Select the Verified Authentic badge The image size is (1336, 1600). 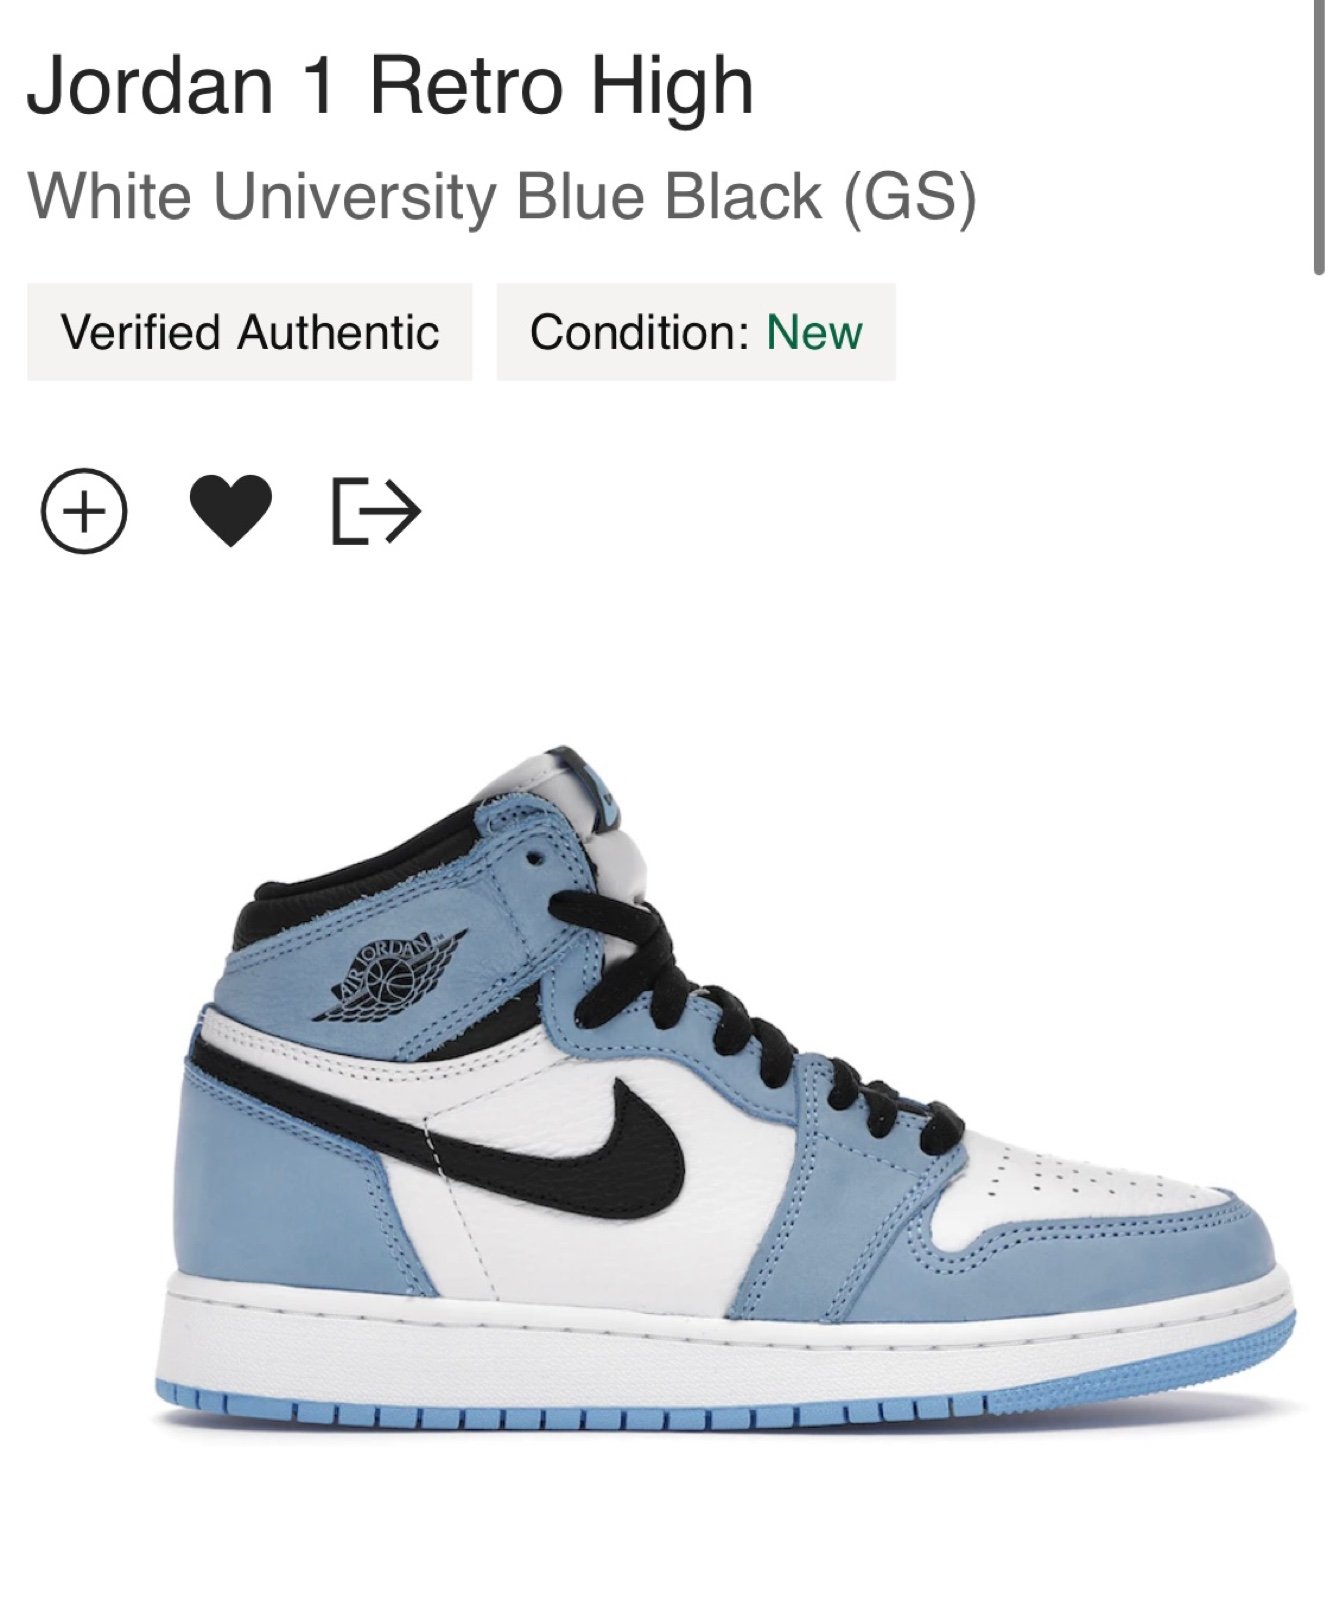point(249,332)
